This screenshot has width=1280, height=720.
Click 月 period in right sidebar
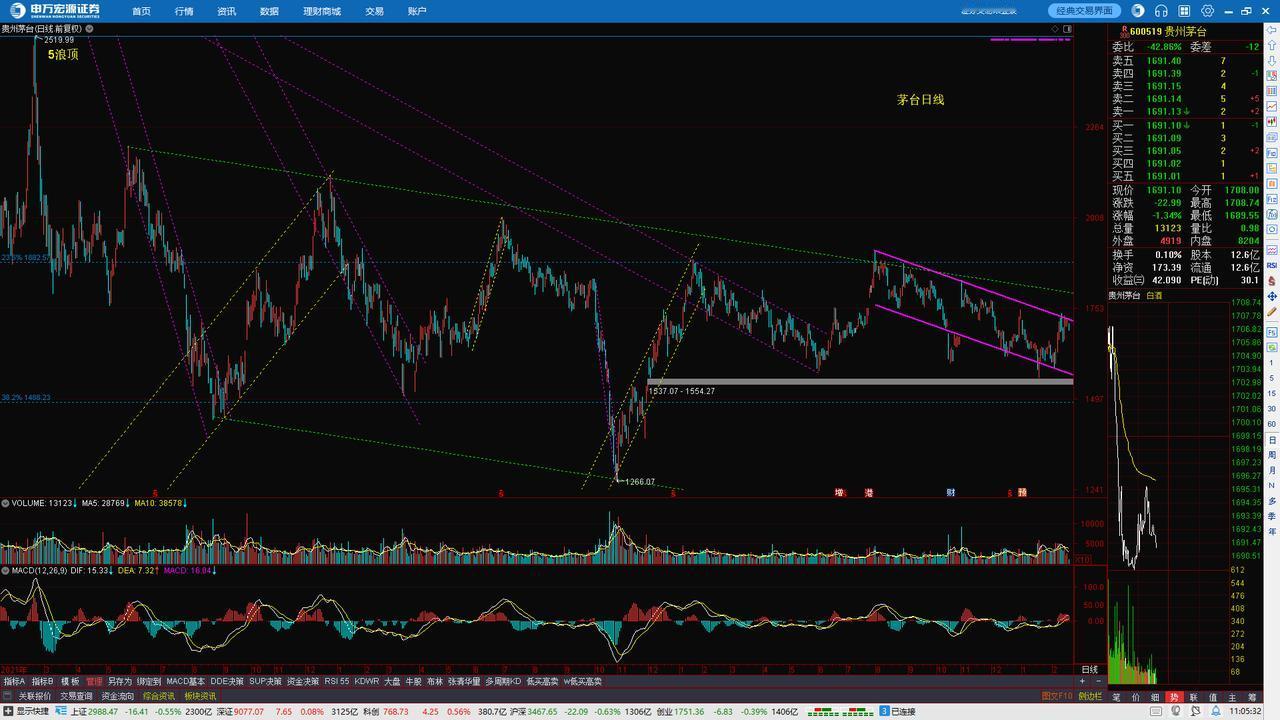(1272, 471)
